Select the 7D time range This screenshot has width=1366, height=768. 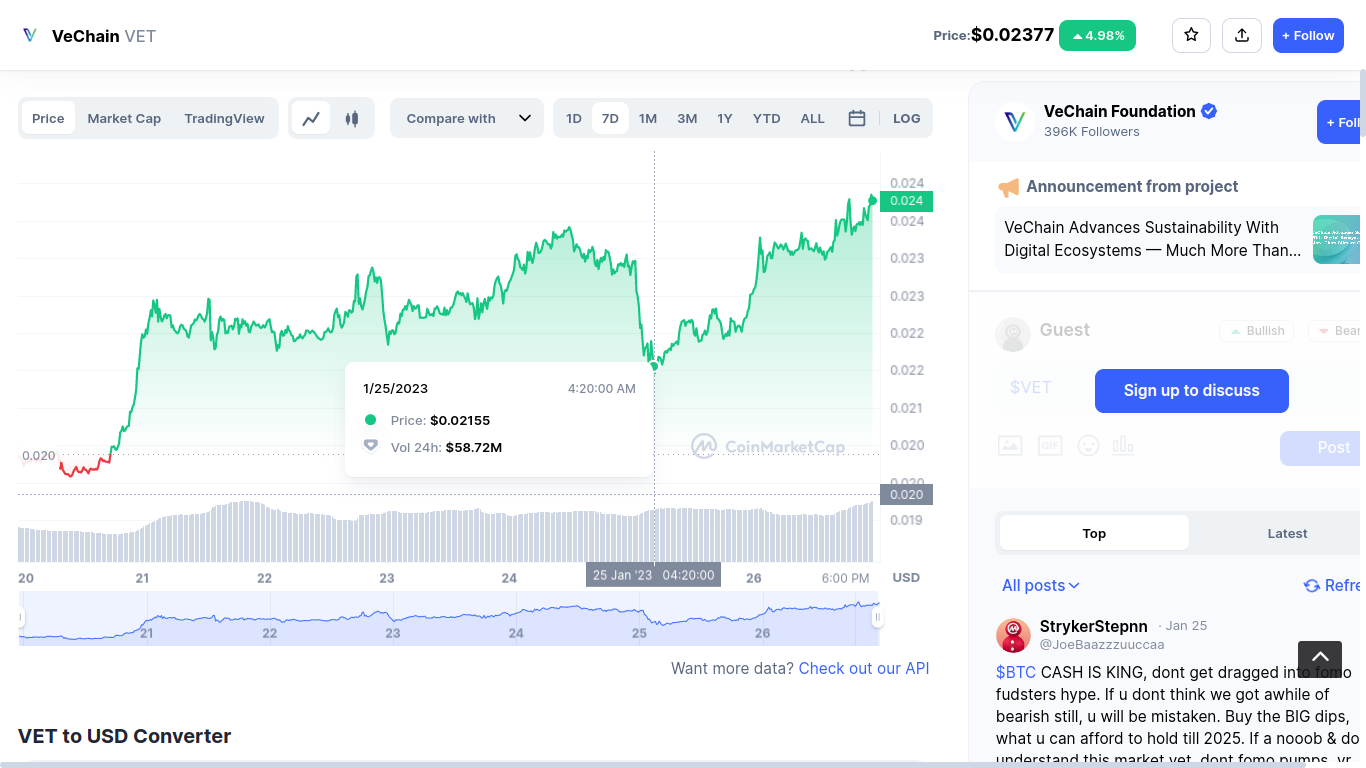point(610,118)
